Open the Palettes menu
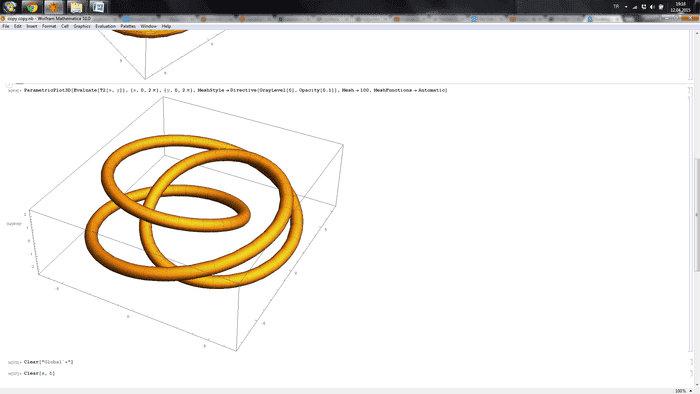Image resolution: width=700 pixels, height=394 pixels. [128, 26]
